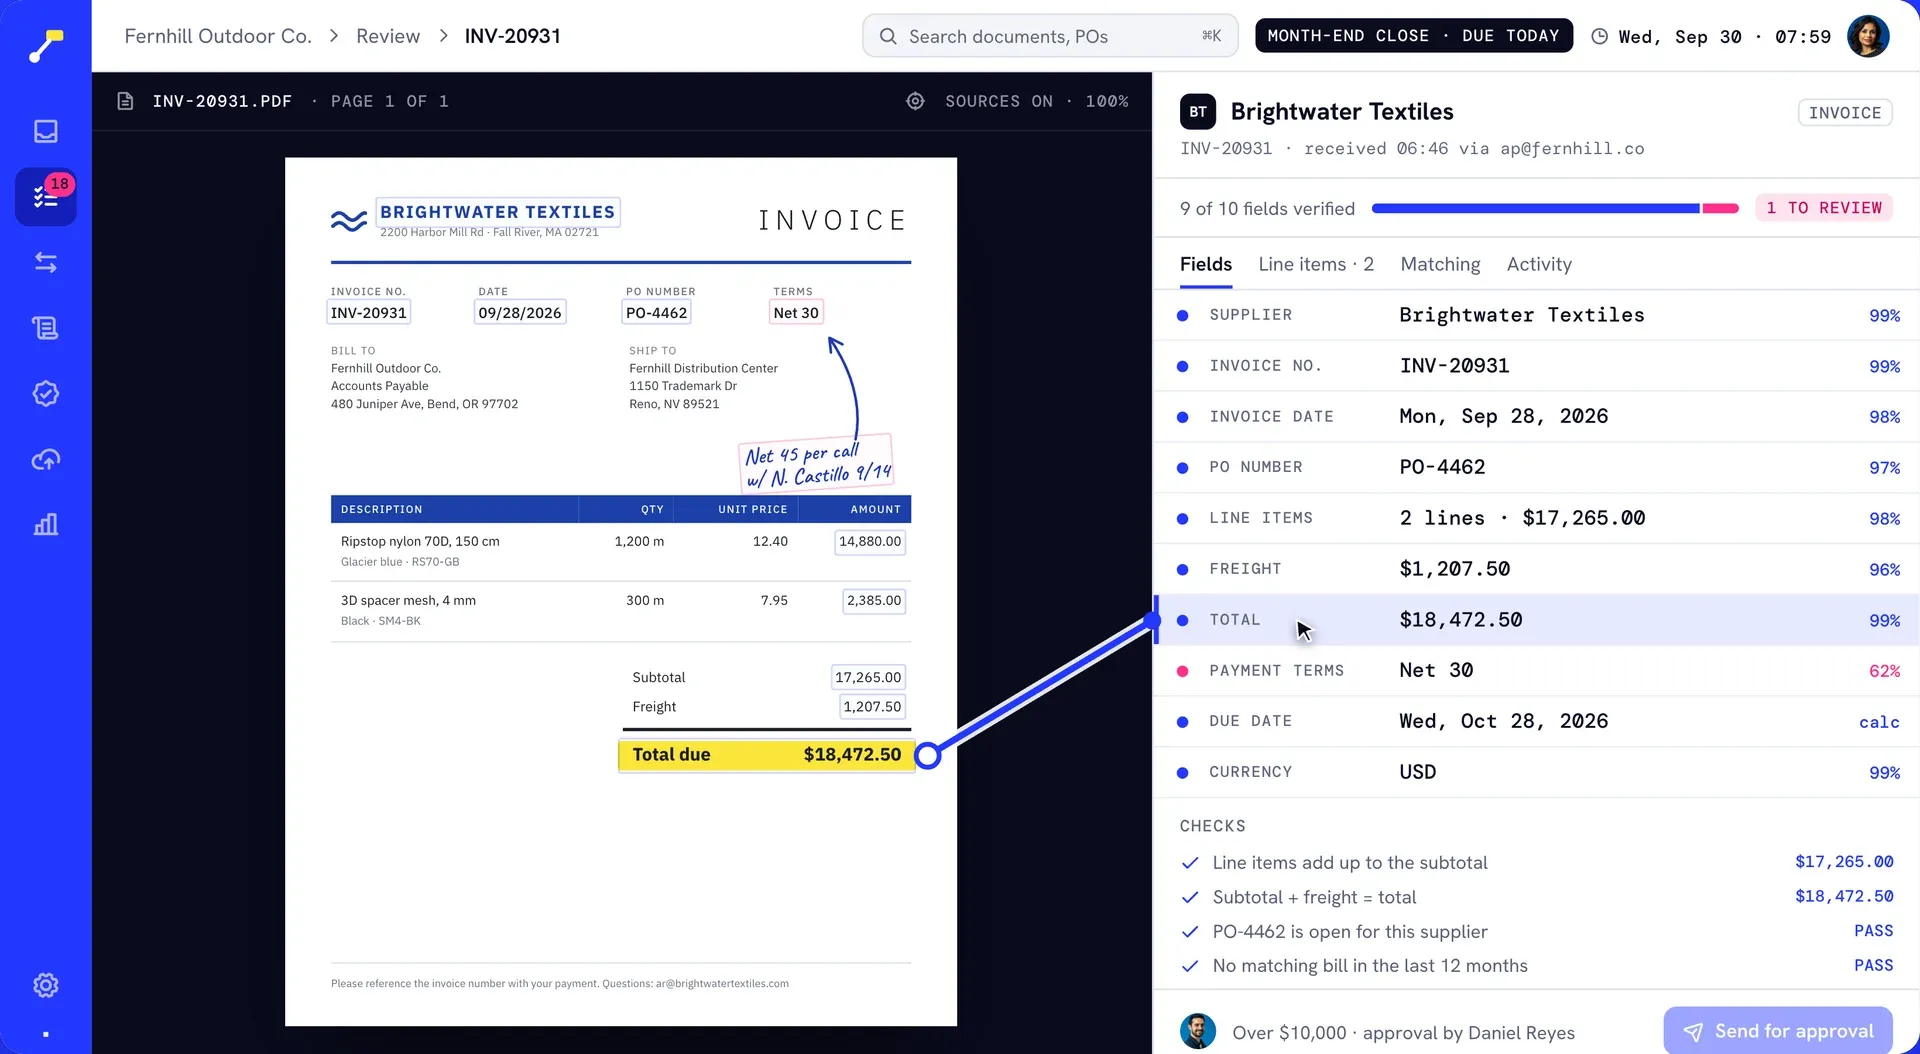Viewport: 1920px width, 1054px height.
Task: Select the LINE ITEMS field row
Action: 1537,518
